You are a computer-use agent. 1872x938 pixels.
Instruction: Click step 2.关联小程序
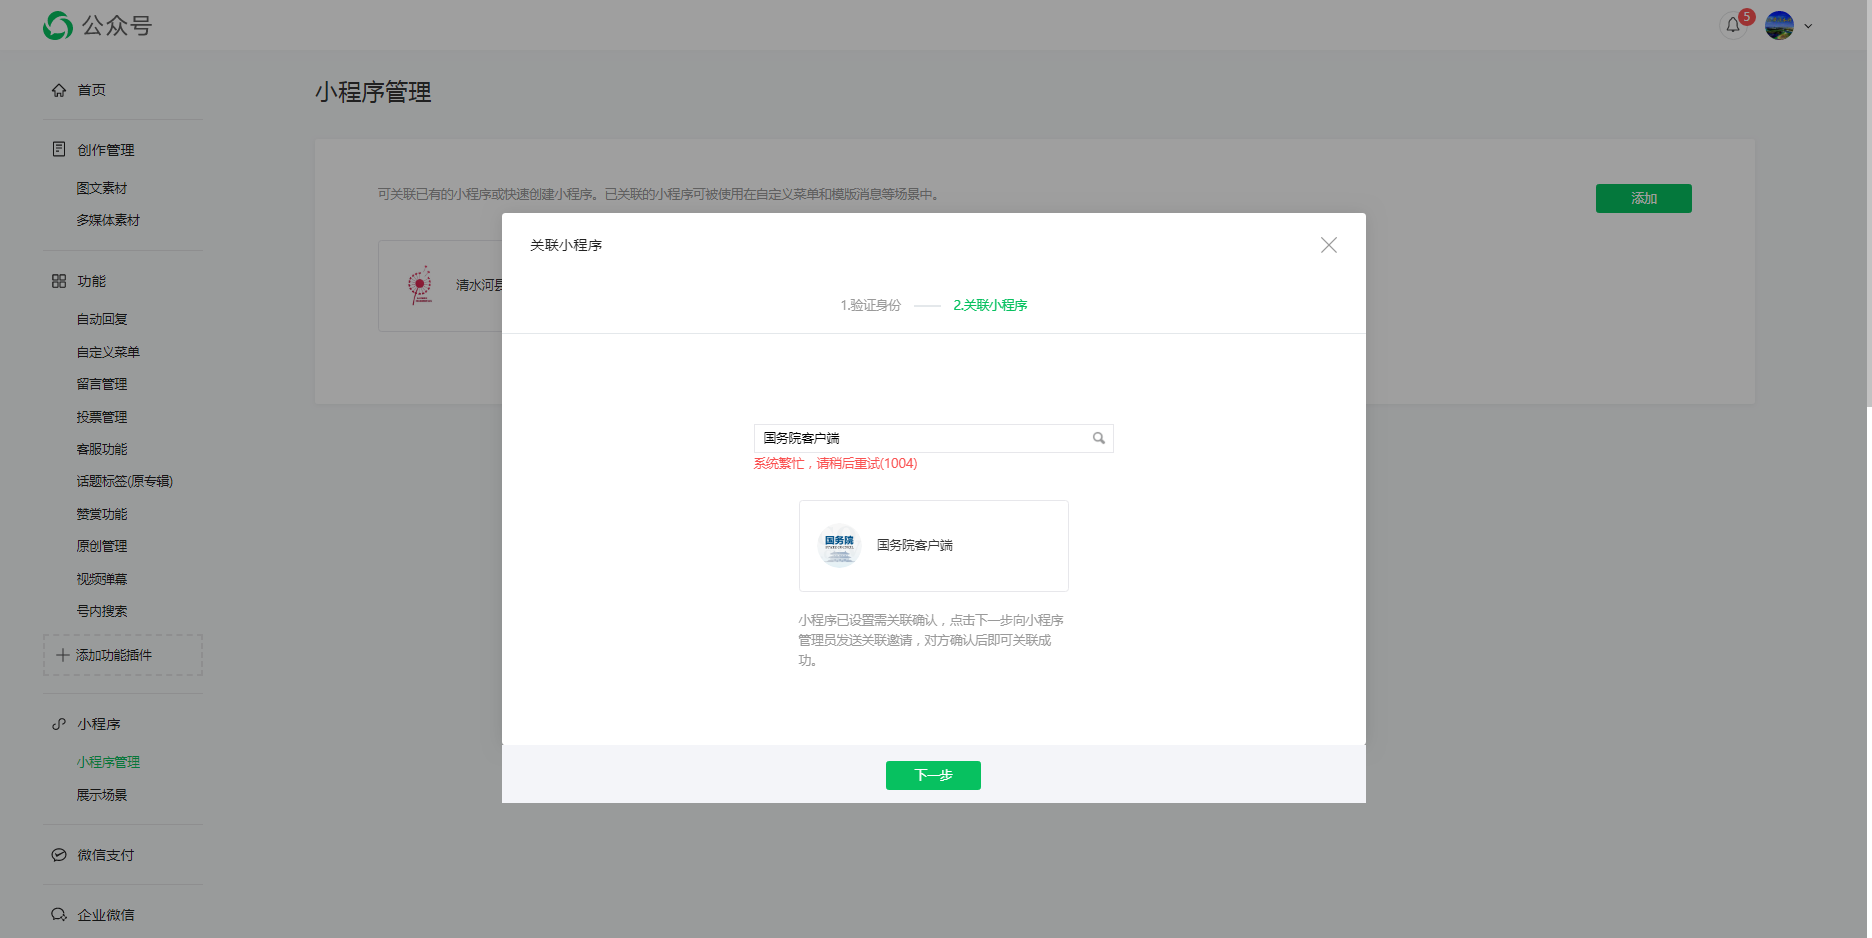click(990, 305)
